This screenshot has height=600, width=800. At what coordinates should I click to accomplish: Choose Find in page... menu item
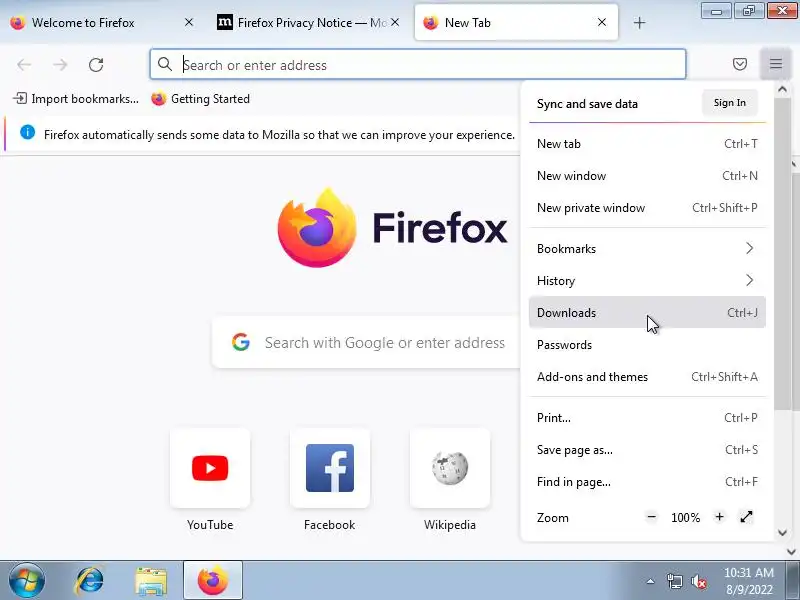[x=647, y=482]
